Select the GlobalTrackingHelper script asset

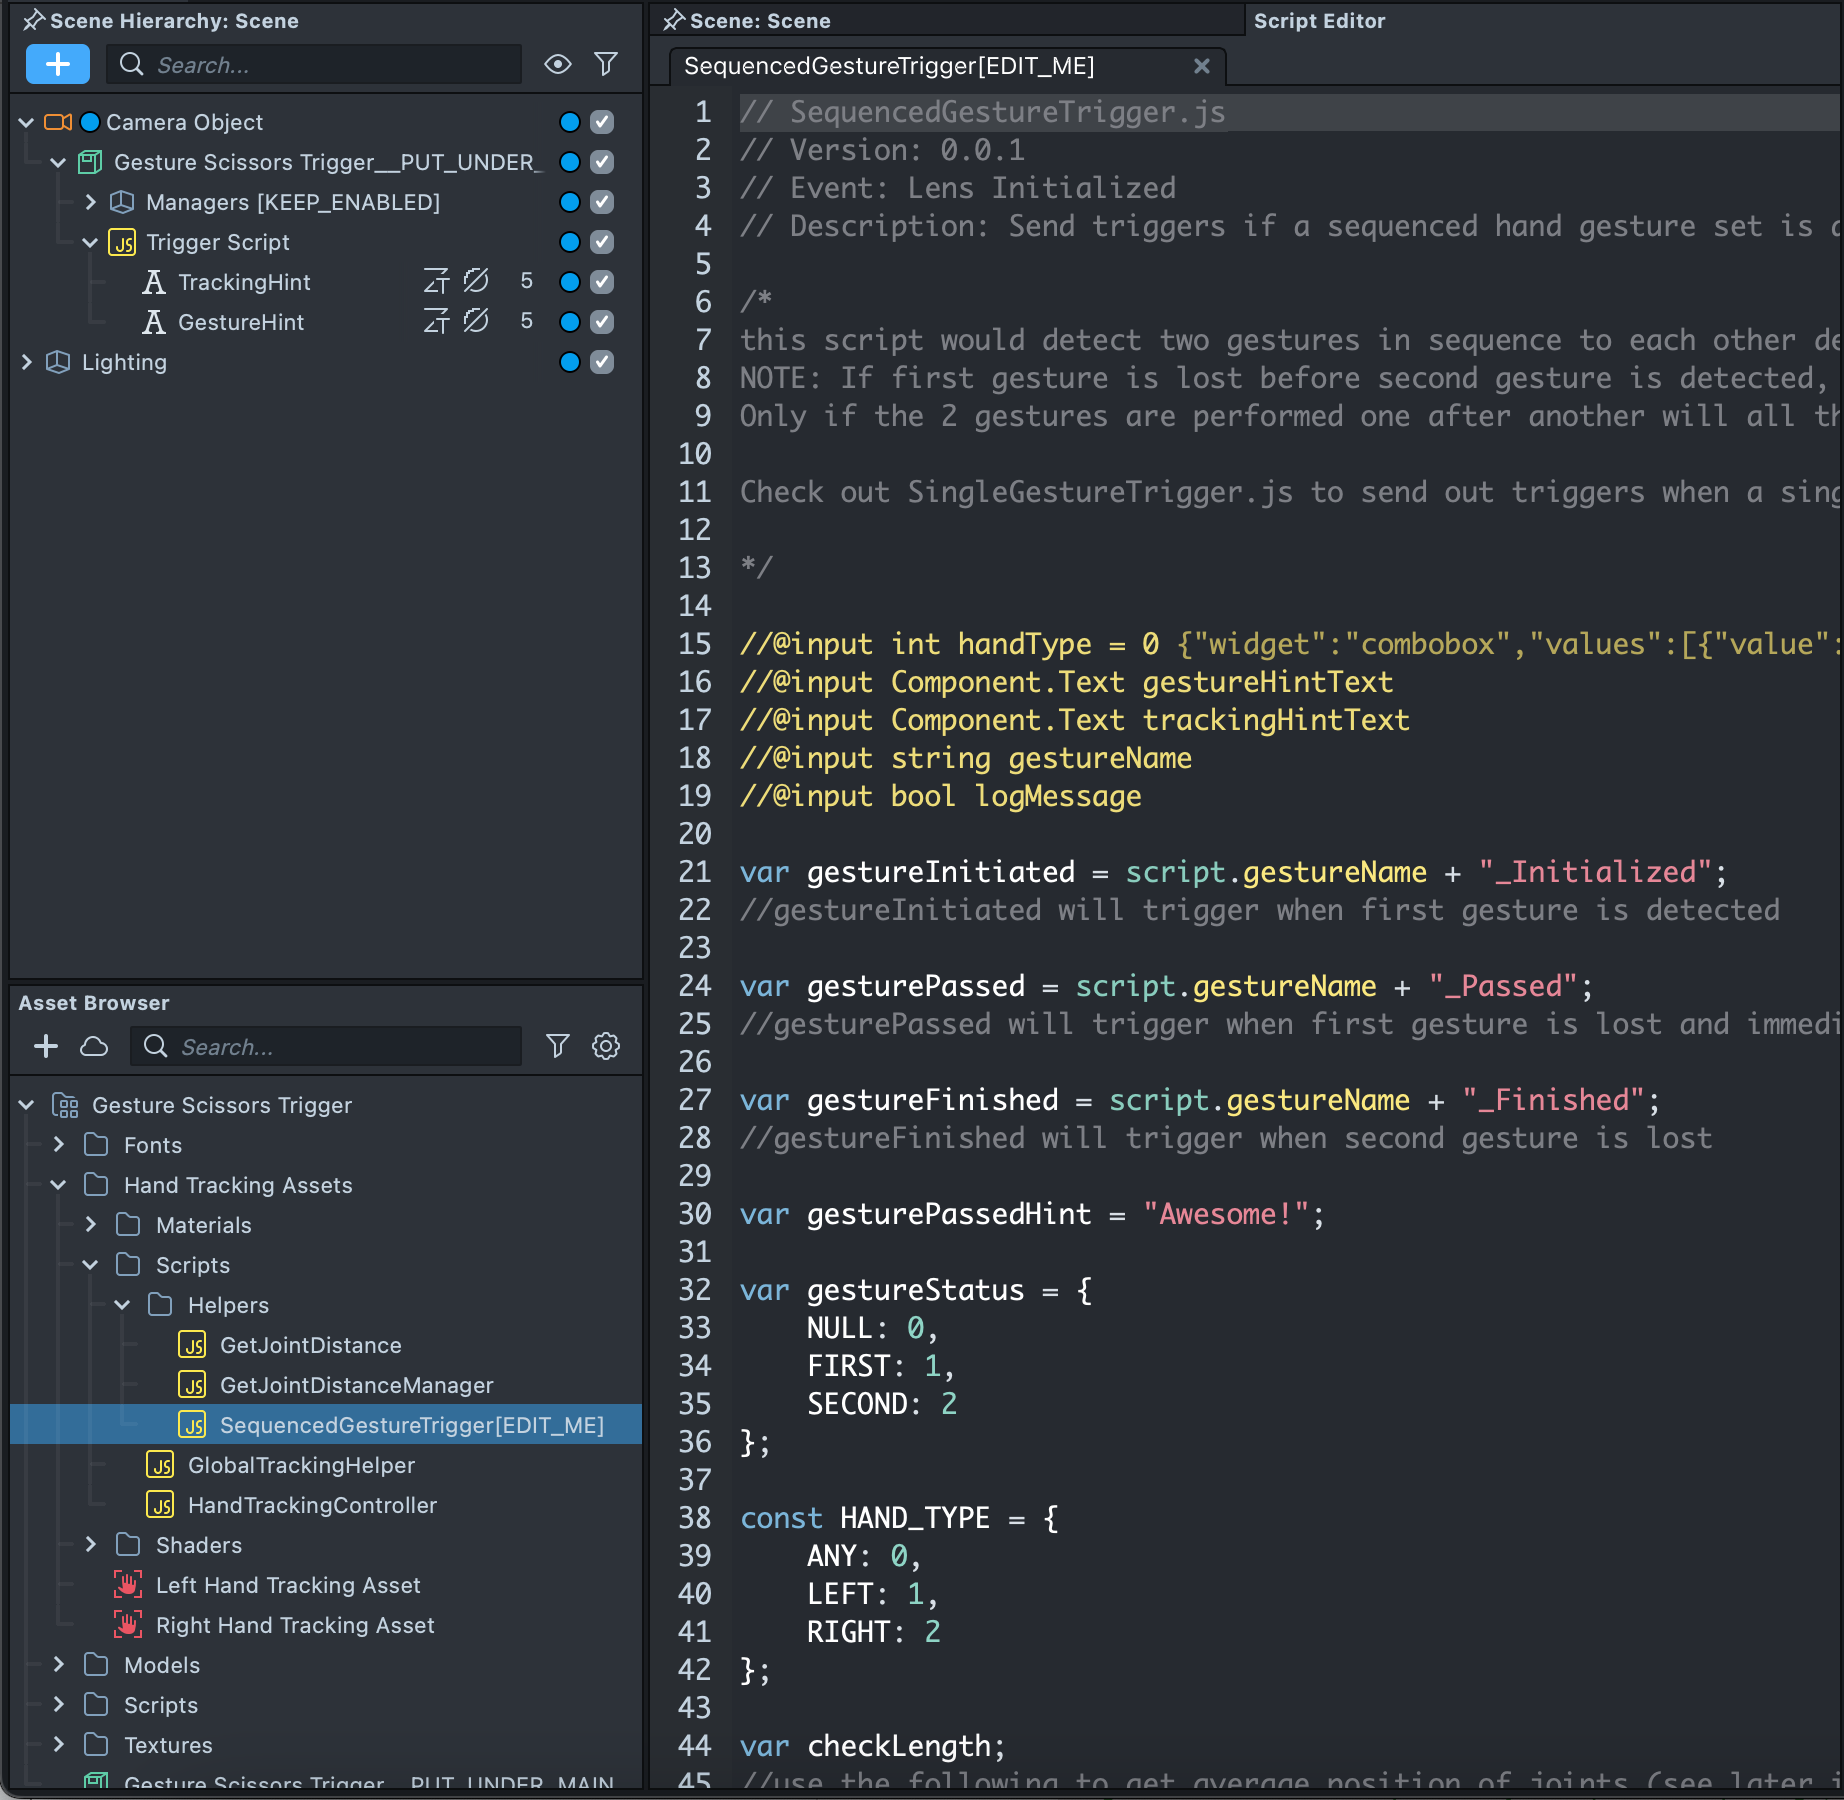click(300, 1465)
